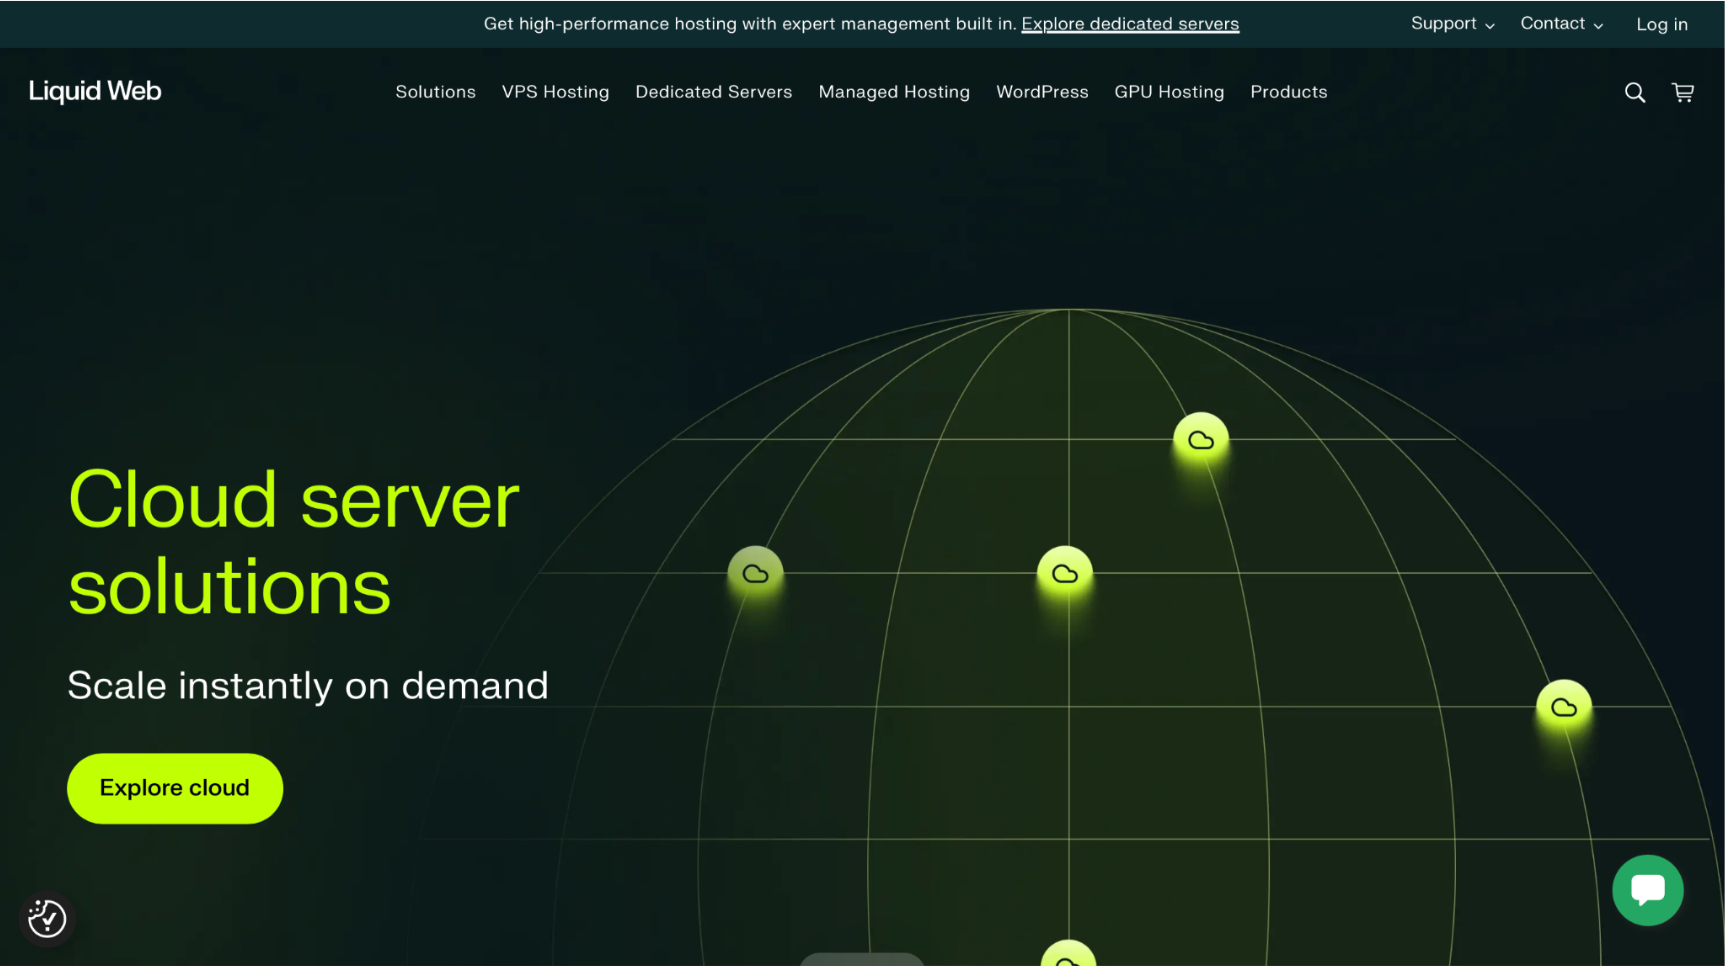Open the cookie preferences icon
Viewport: 1728px width, 966px height.
point(47,917)
